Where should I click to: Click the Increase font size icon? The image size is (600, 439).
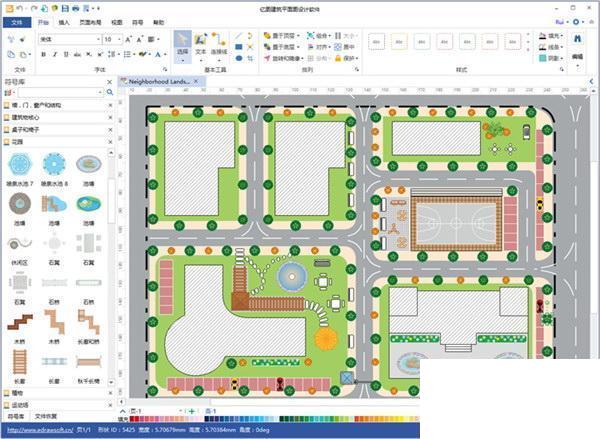click(x=129, y=39)
